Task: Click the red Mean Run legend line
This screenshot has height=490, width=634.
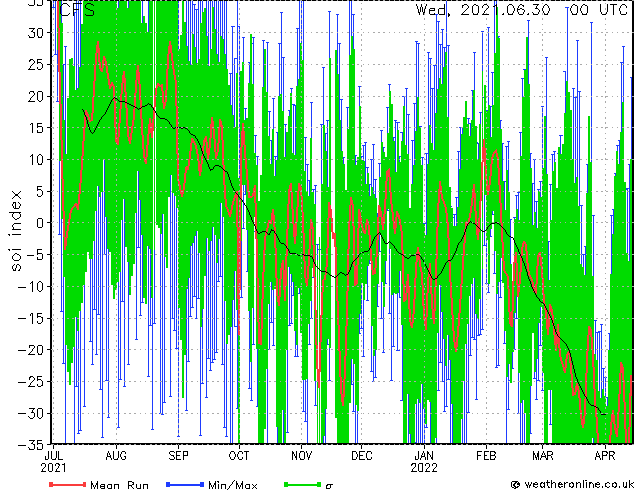Action: coord(68,484)
